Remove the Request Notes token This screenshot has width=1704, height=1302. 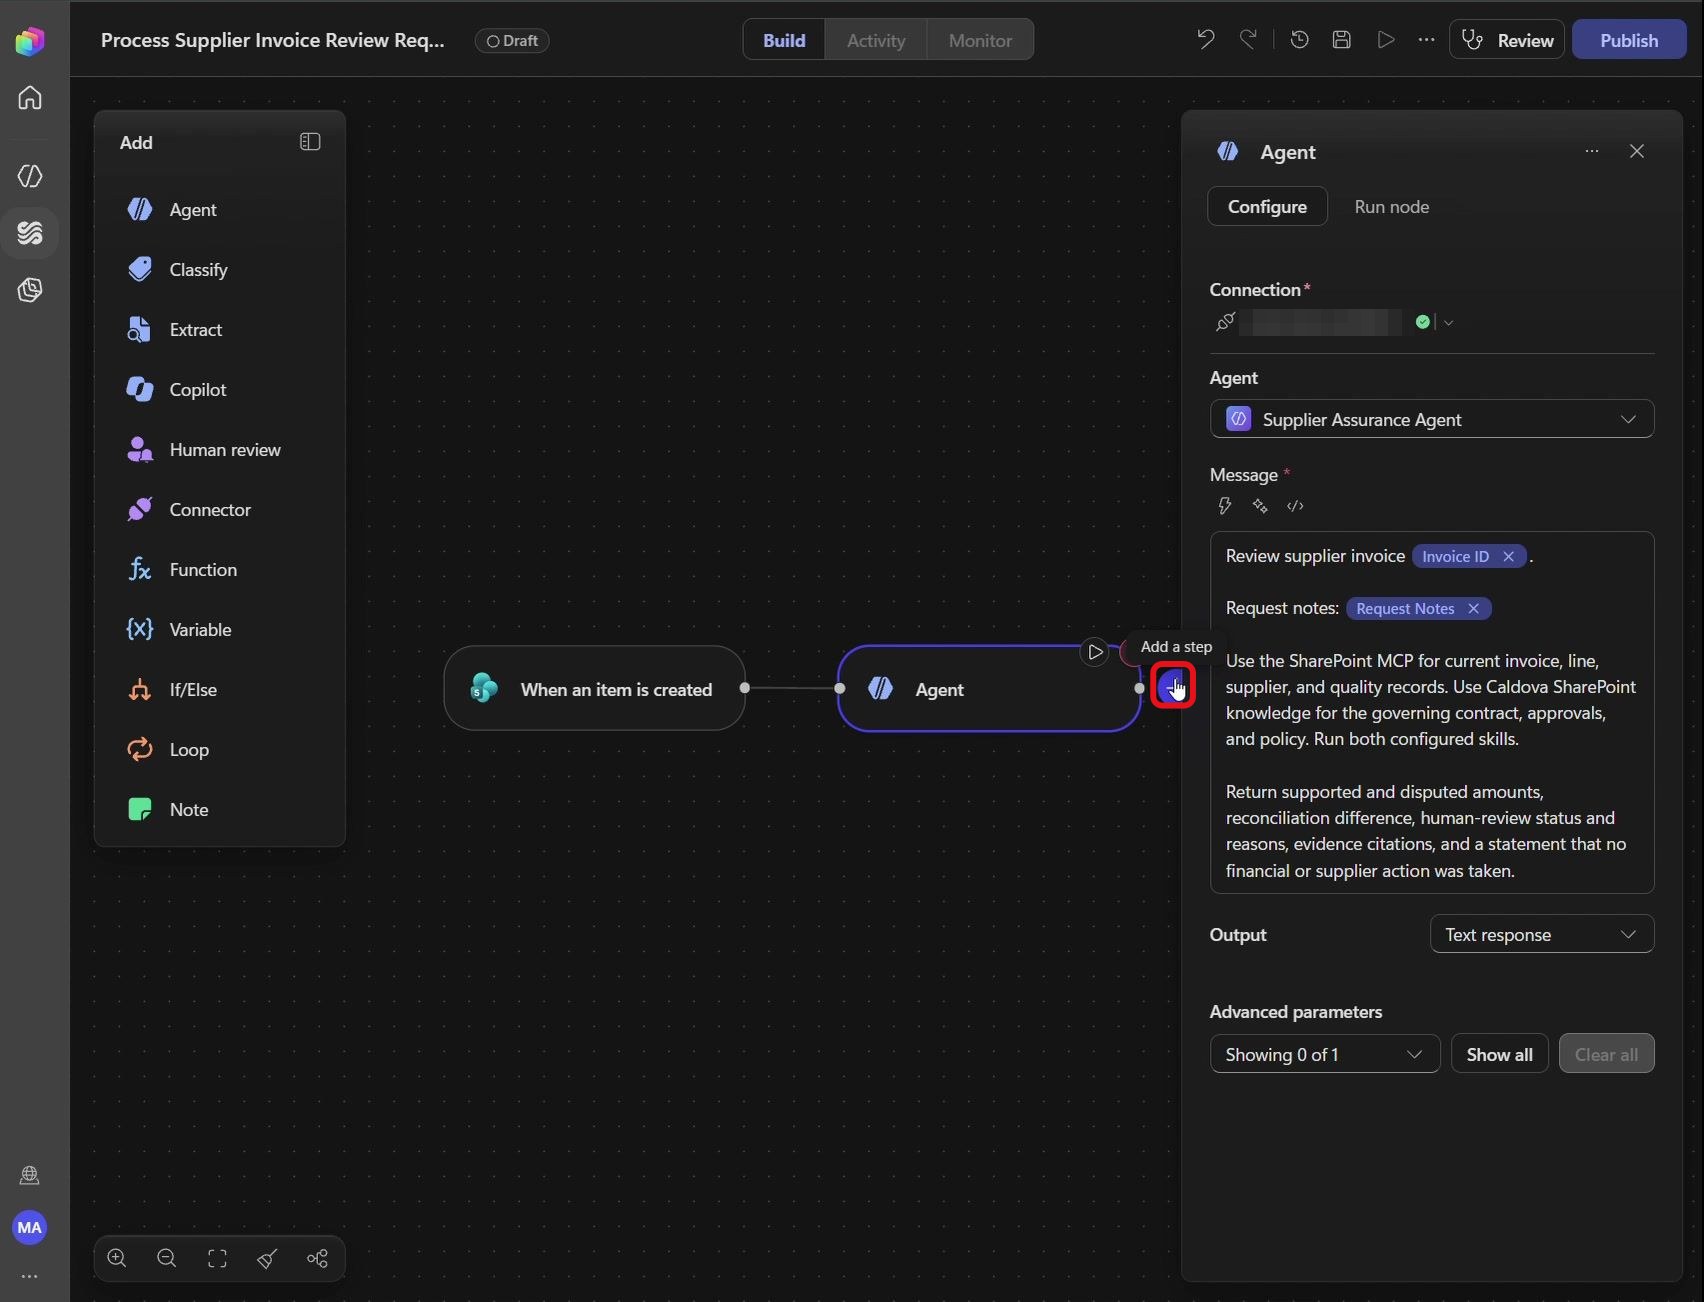point(1473,609)
